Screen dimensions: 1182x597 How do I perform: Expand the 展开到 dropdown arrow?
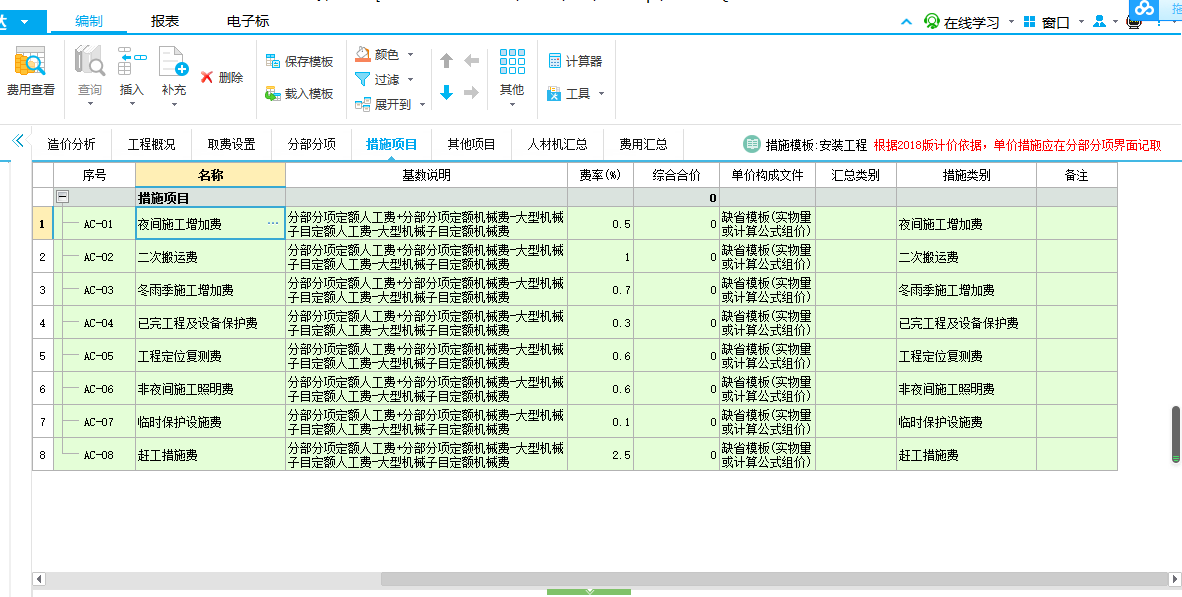(422, 104)
